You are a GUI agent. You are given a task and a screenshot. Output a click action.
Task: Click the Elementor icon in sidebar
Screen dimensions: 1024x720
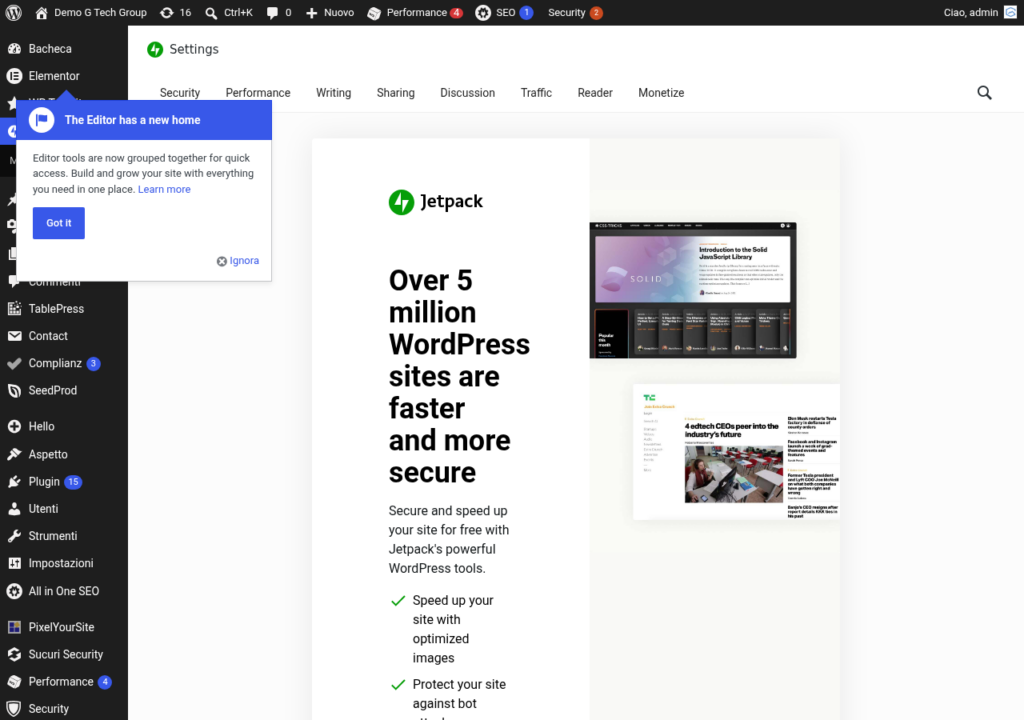[14, 76]
